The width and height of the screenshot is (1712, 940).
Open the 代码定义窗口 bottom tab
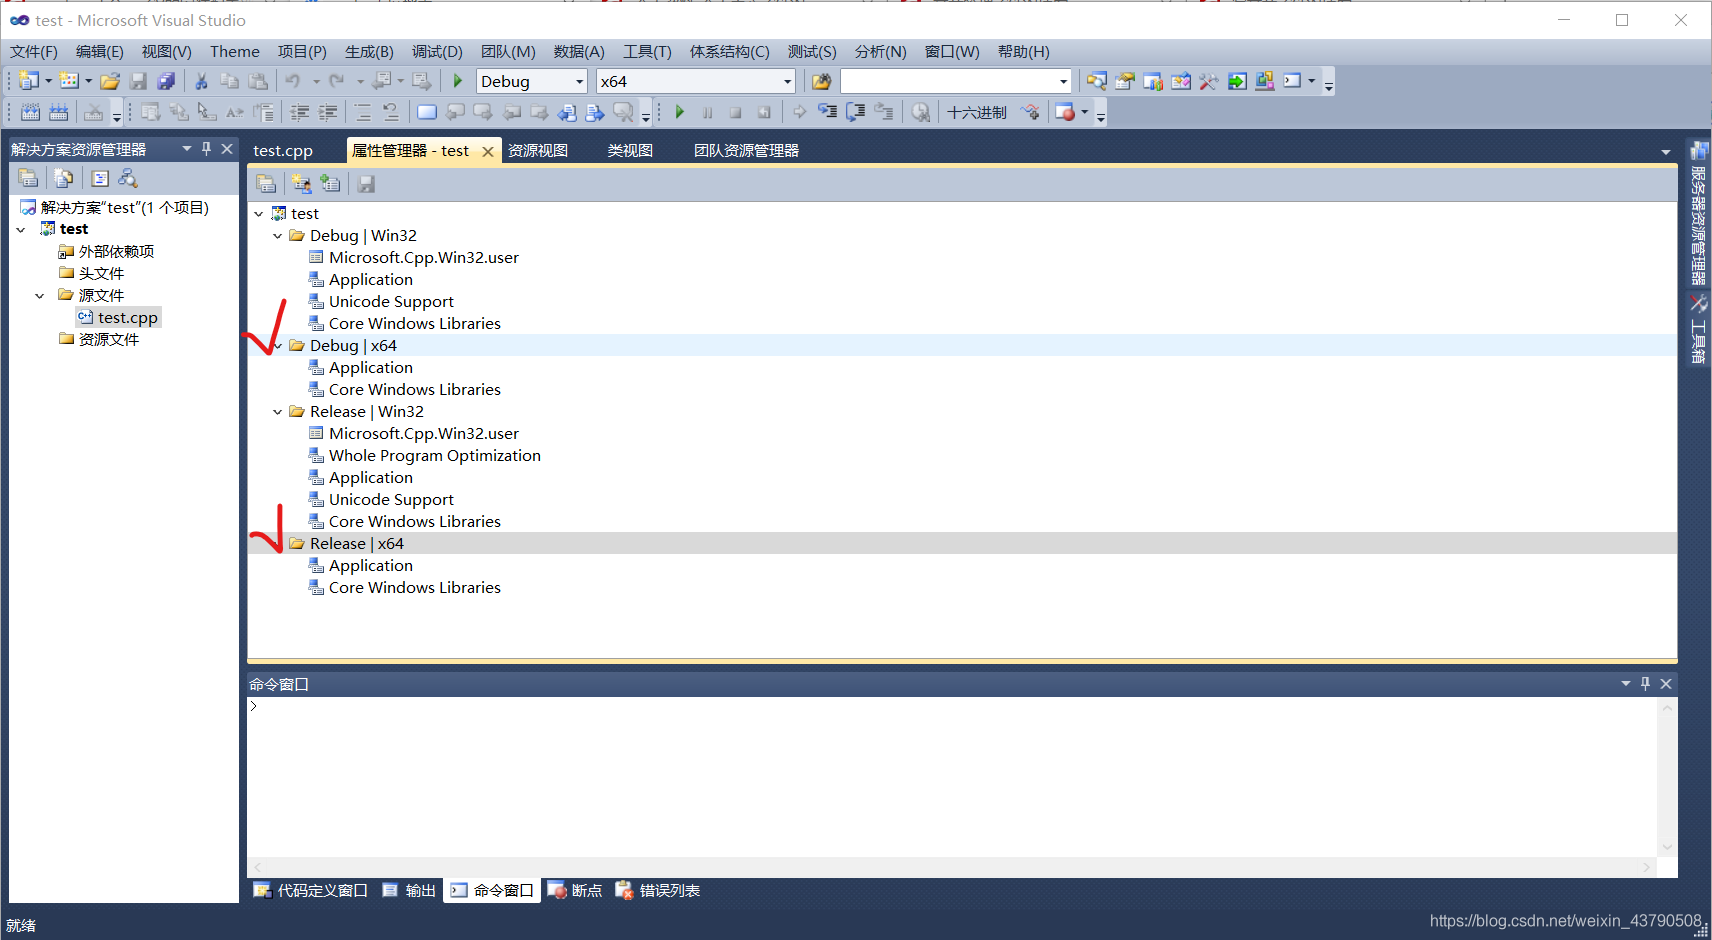tap(311, 890)
